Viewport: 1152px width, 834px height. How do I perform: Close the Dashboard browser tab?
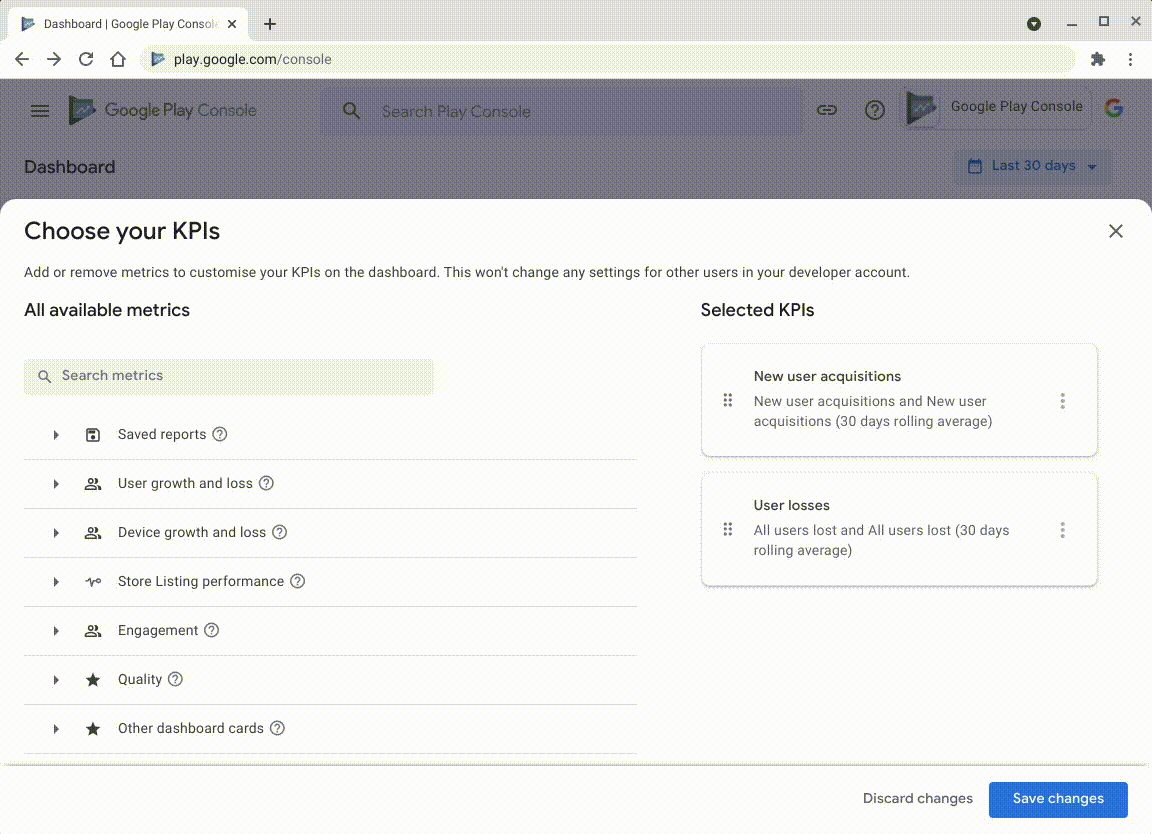[x=232, y=24]
